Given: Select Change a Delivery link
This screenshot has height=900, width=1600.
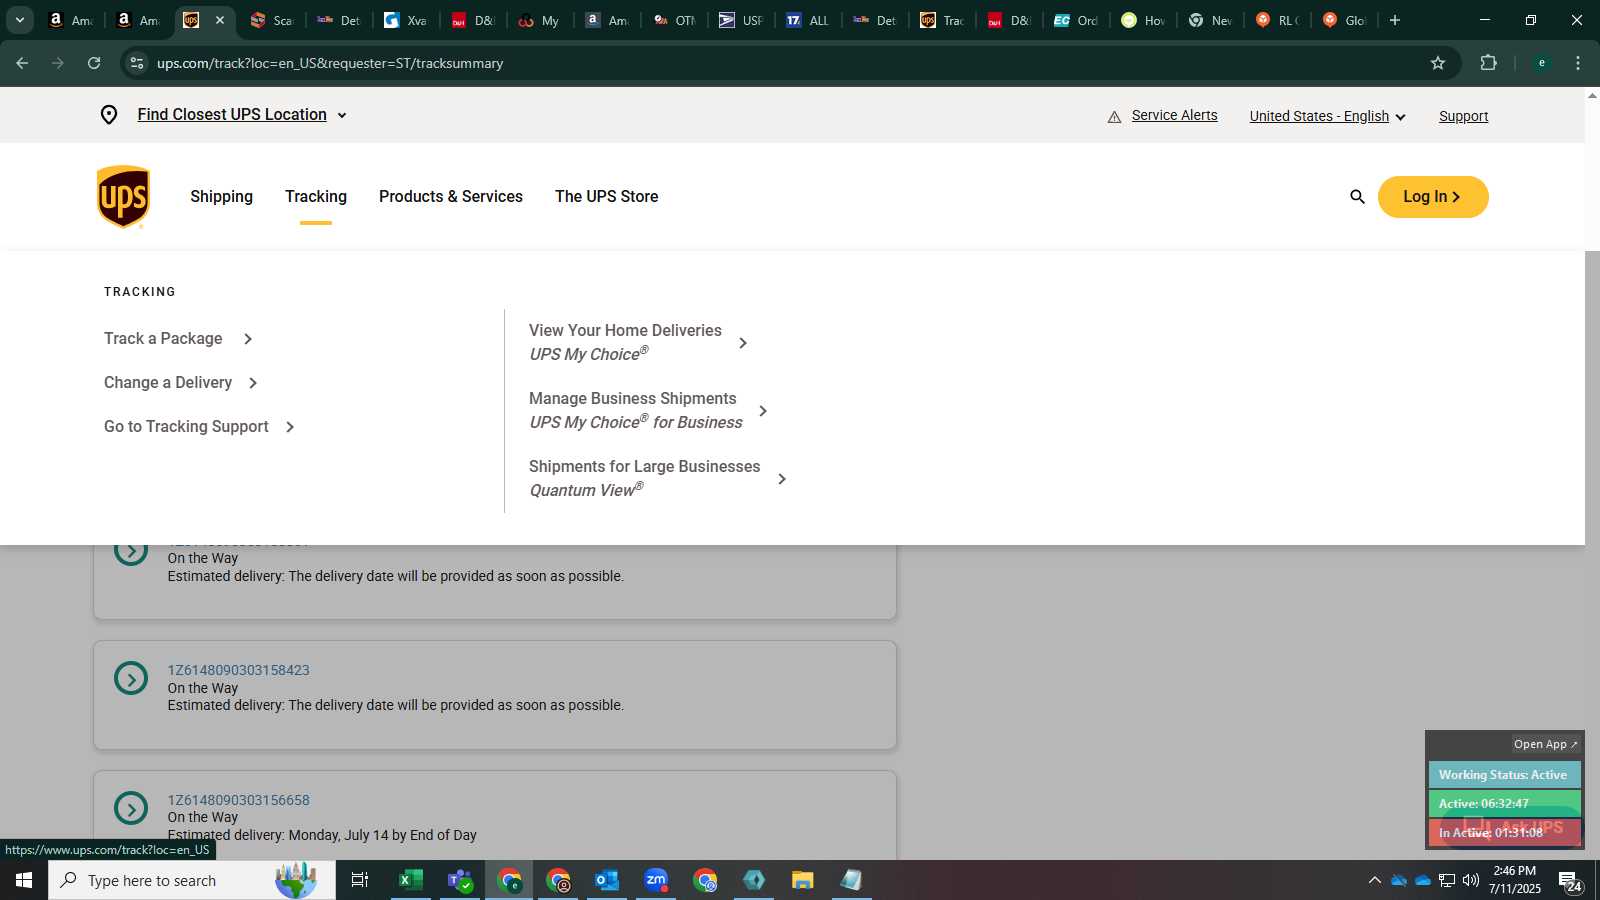Looking at the screenshot, I should pyautogui.click(x=168, y=383).
